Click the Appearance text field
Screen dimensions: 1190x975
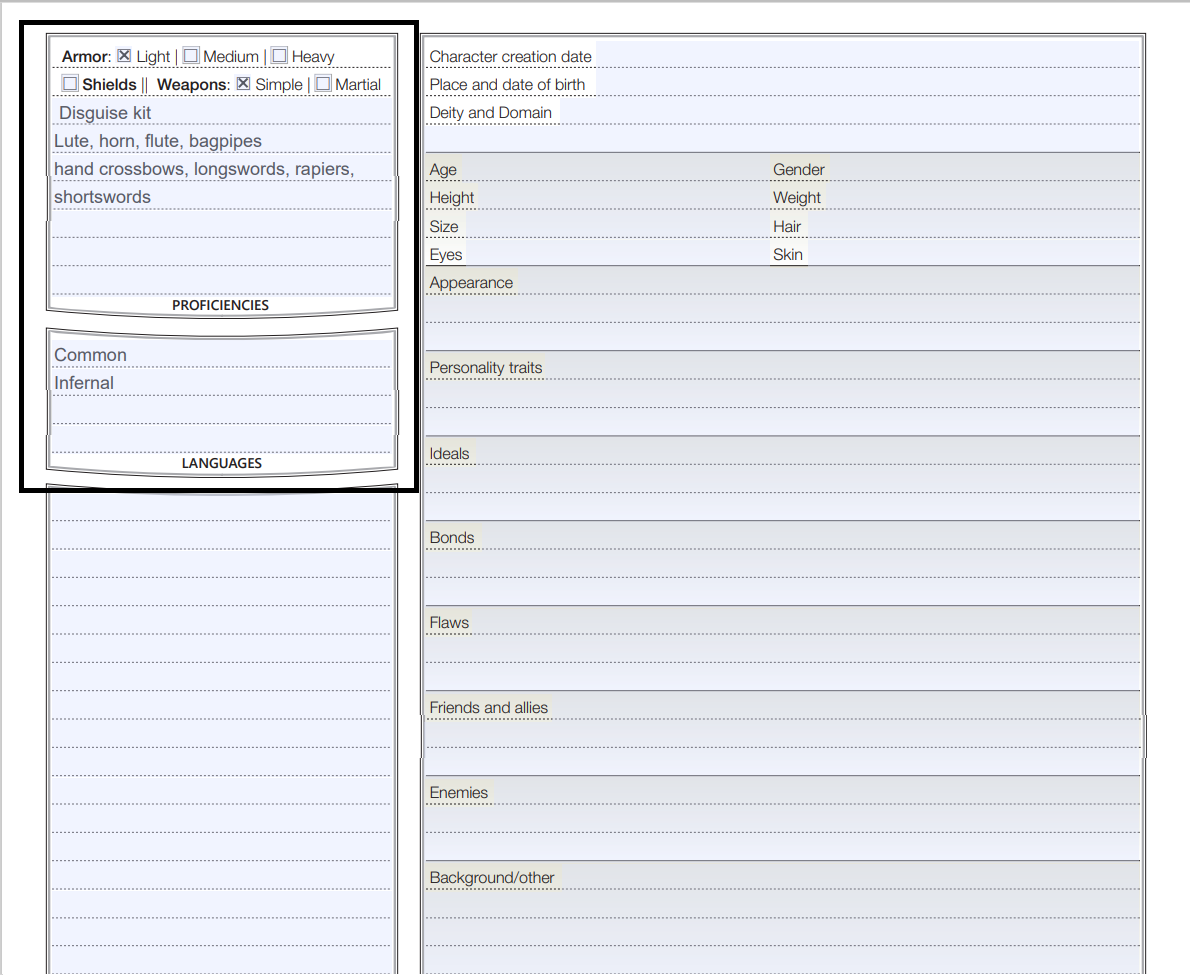[x=782, y=309]
